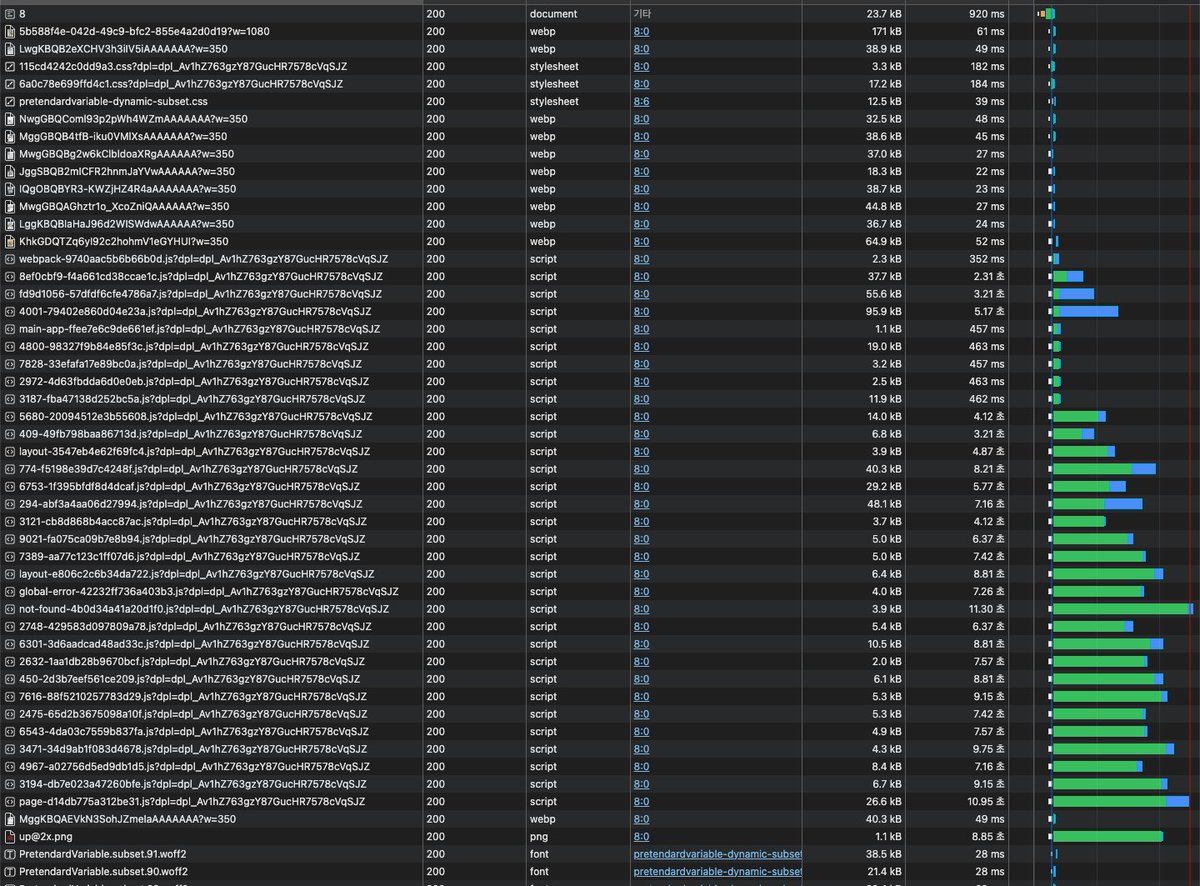Viewport: 1200px width, 886px height.
Task: Click the document type cell of request 8
Action: pyautogui.click(x=553, y=14)
